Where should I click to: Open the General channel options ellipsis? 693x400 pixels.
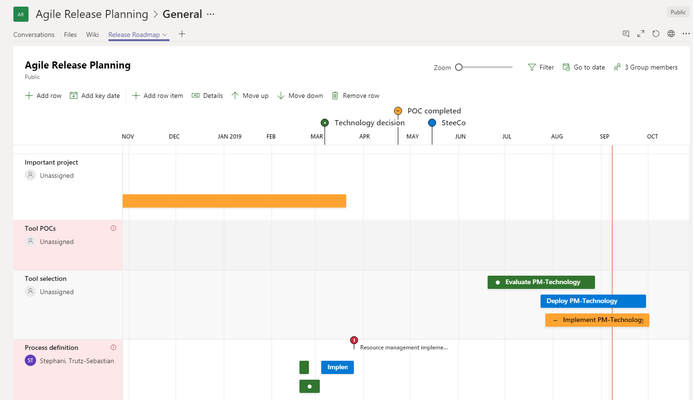[x=211, y=14]
